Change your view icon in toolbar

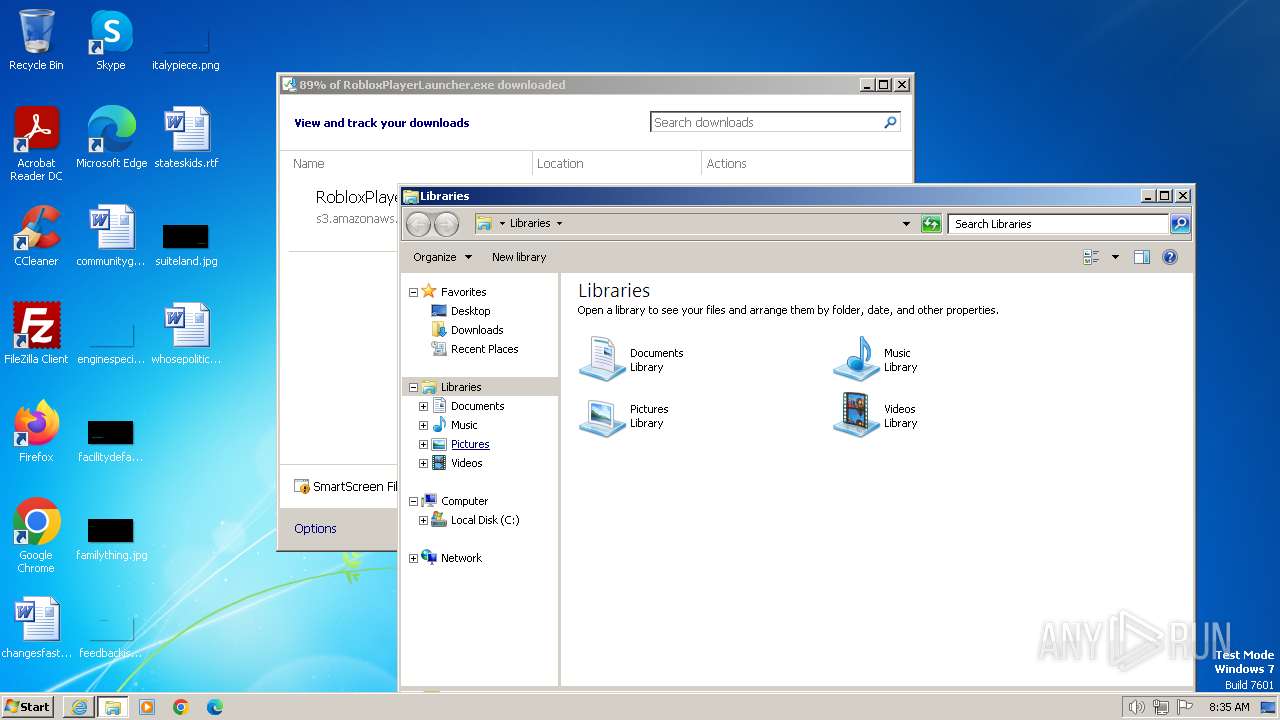click(1091, 257)
